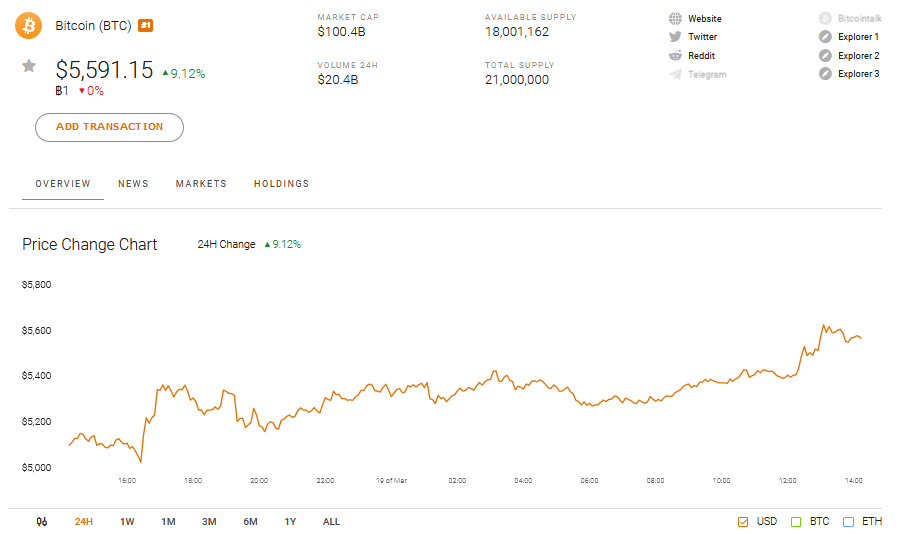The width and height of the screenshot is (914, 534).
Task: Click the Explorer 1 compass icon
Action: [825, 37]
